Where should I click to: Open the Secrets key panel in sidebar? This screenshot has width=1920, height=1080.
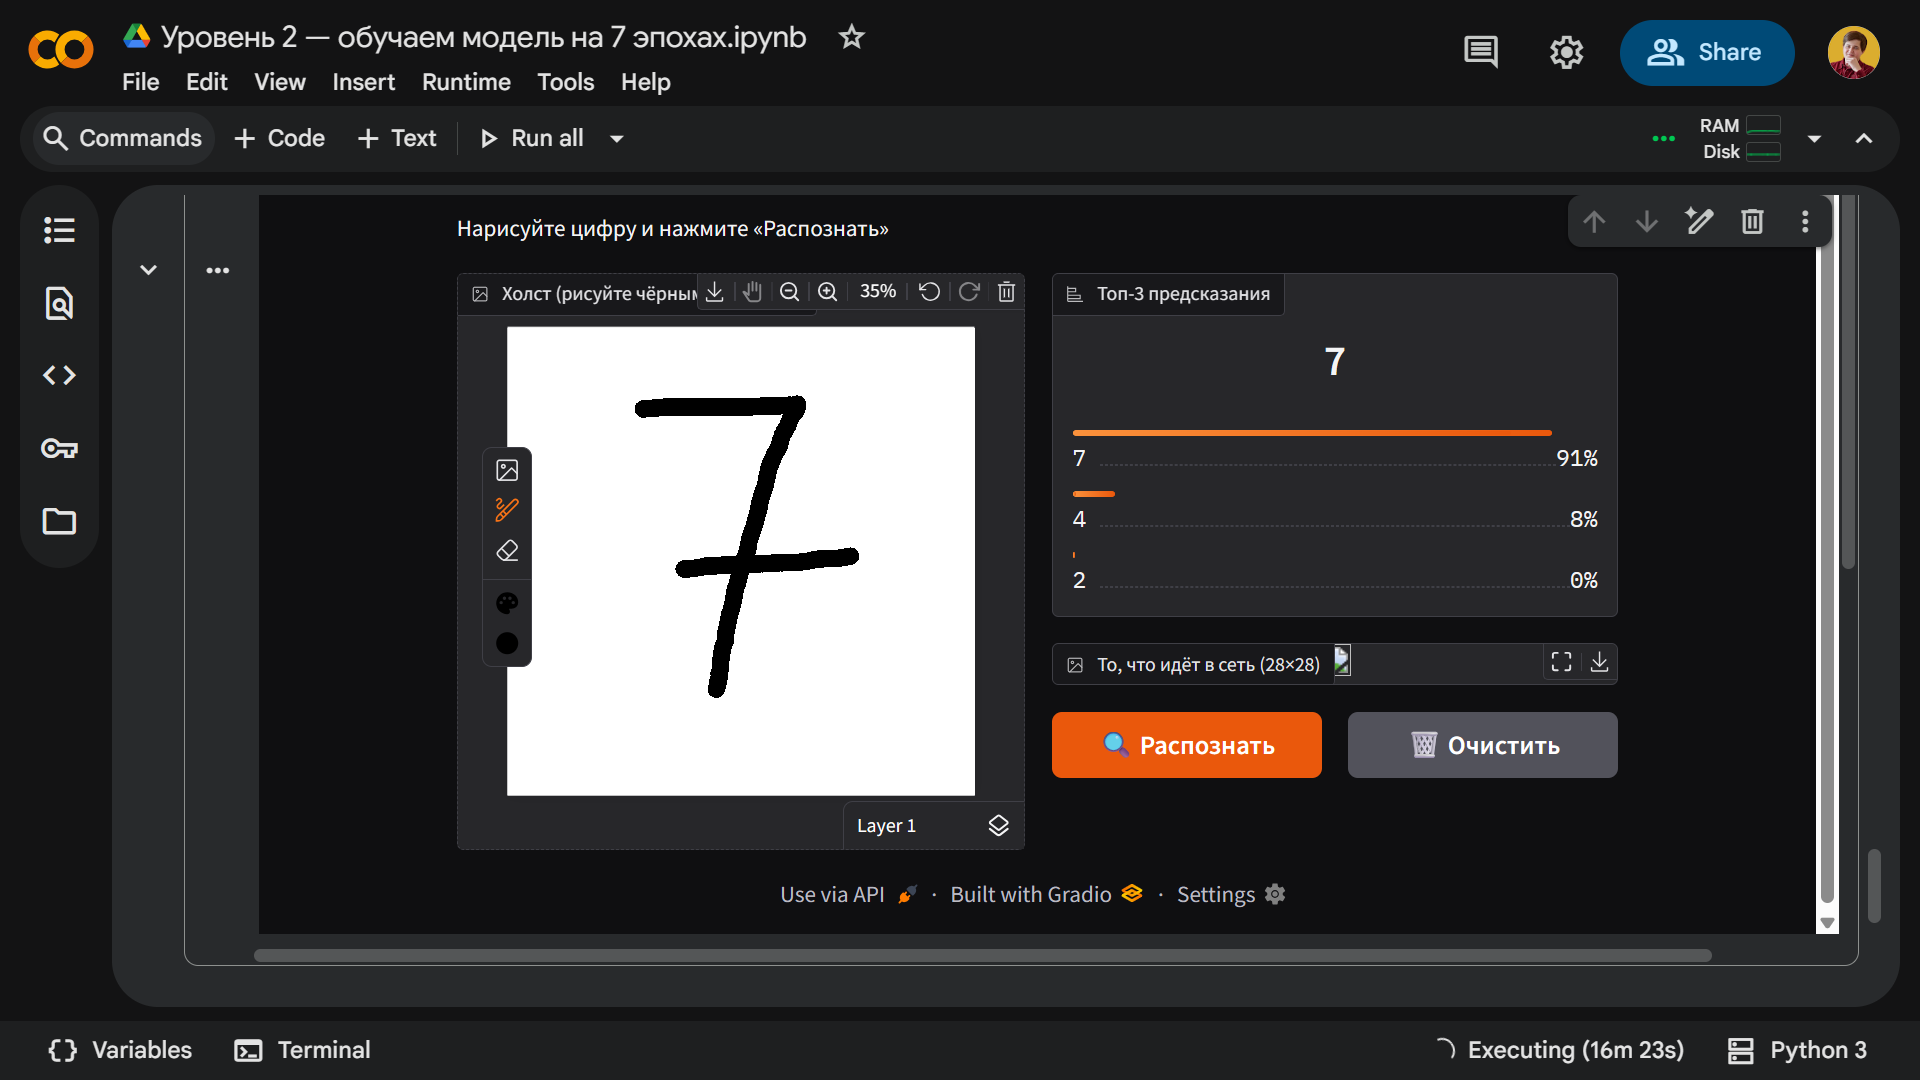click(x=59, y=448)
